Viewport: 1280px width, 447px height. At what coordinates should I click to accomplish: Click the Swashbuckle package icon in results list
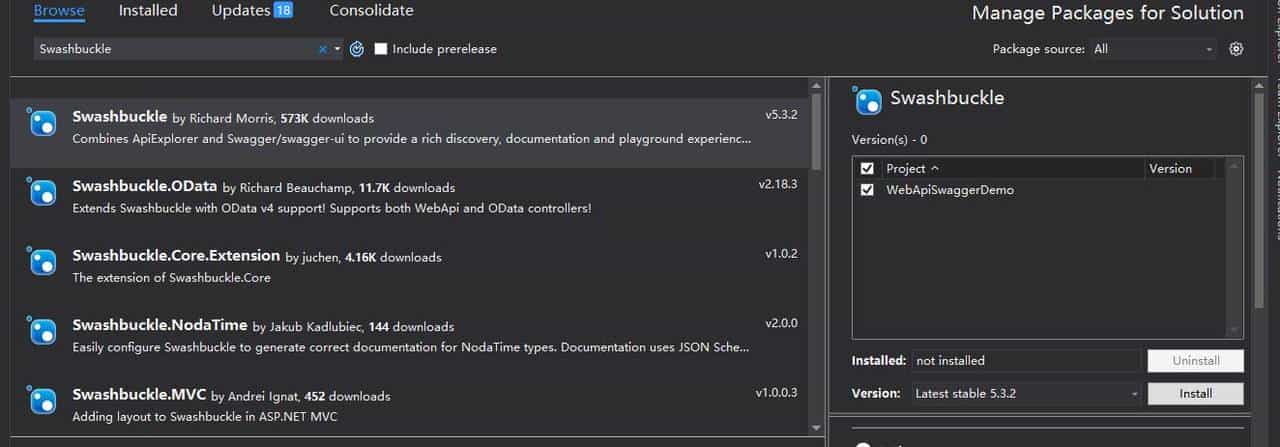click(x=42, y=122)
